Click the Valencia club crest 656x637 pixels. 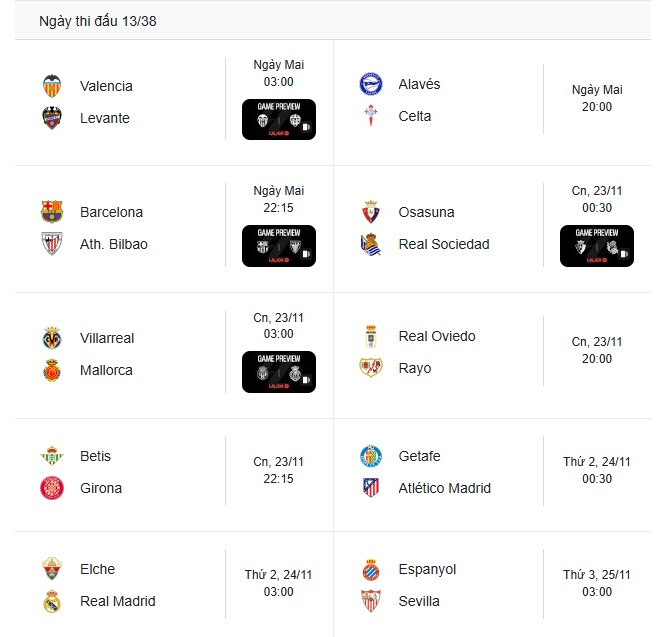click(x=52, y=86)
